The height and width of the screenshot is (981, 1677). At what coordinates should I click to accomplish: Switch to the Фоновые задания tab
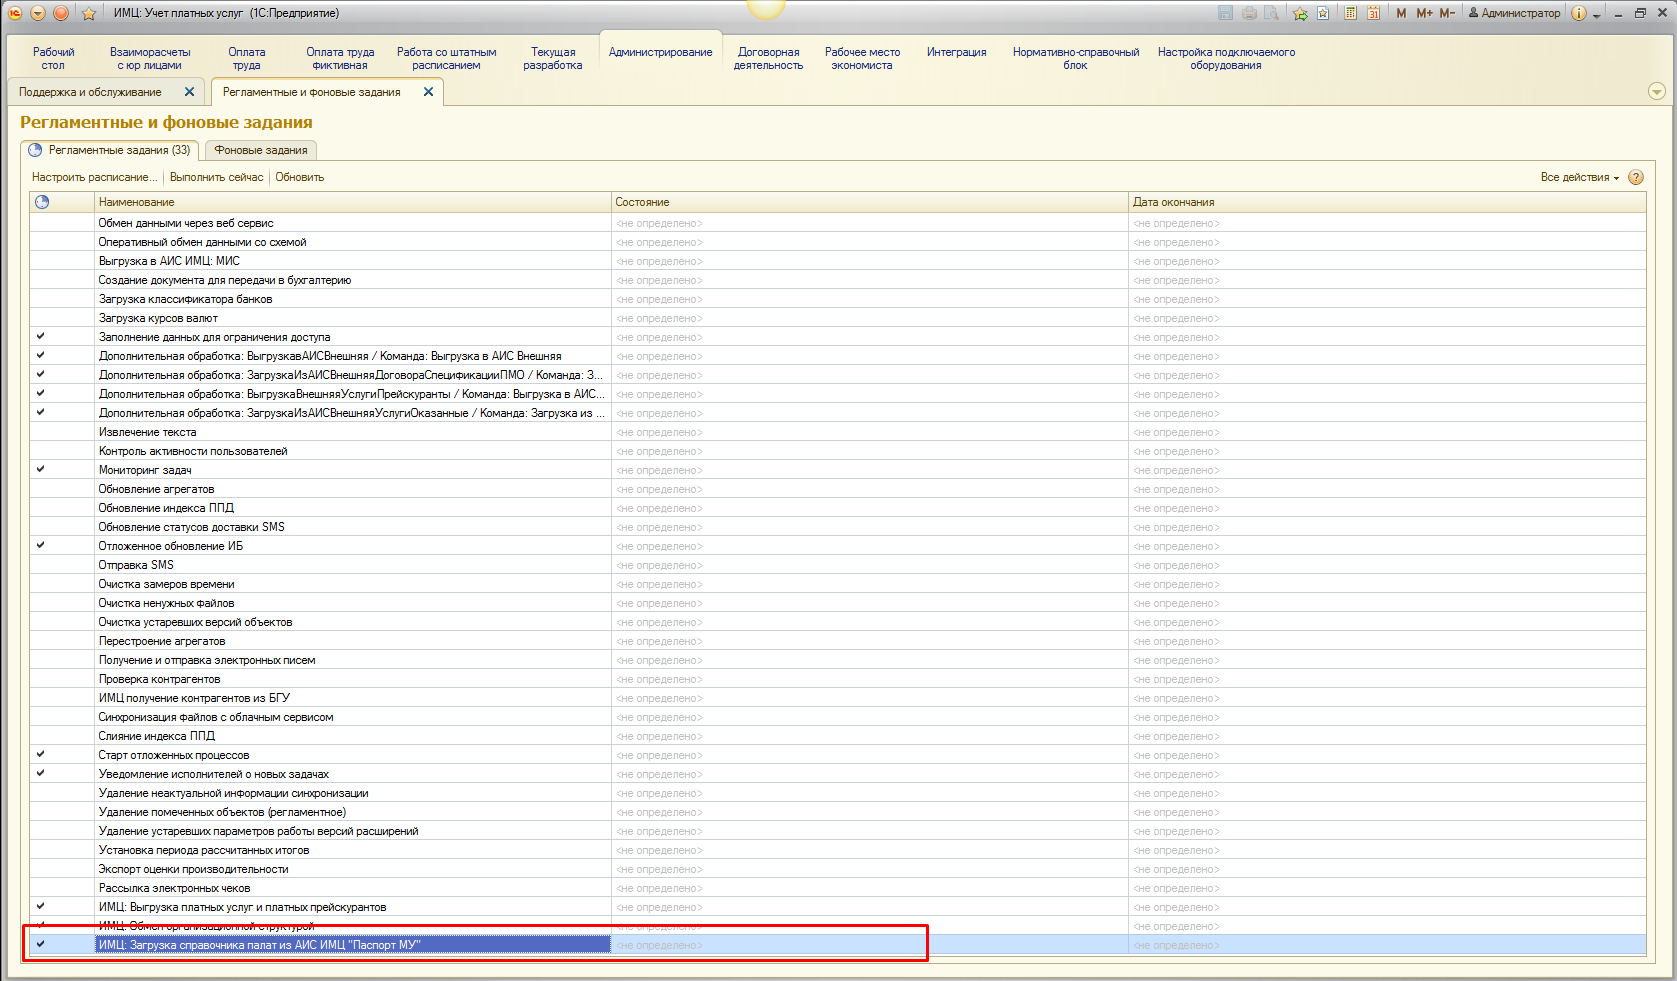coord(261,150)
